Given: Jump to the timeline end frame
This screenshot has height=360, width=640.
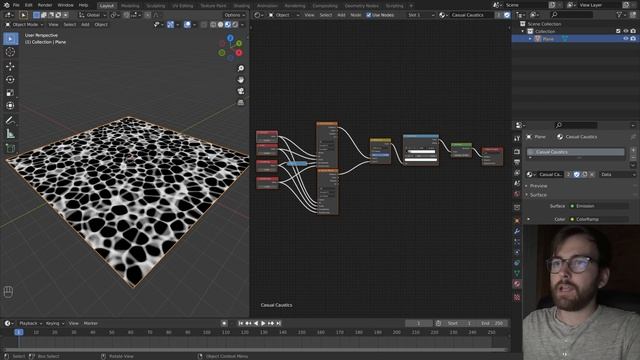Looking at the screenshot, I should [279, 323].
